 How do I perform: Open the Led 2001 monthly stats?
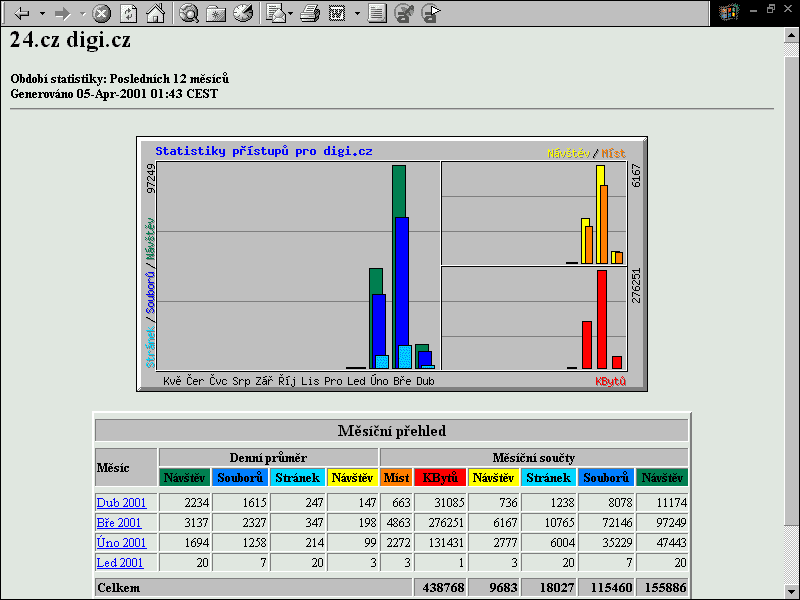[x=120, y=562]
